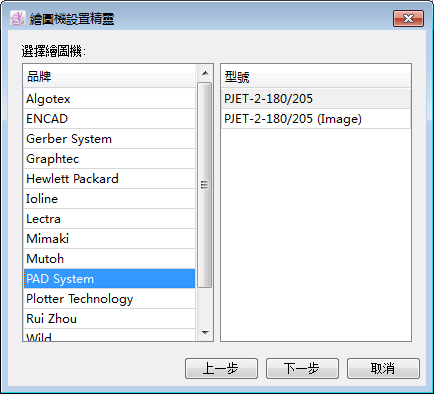Choose Plotter Technology brand

109,299
